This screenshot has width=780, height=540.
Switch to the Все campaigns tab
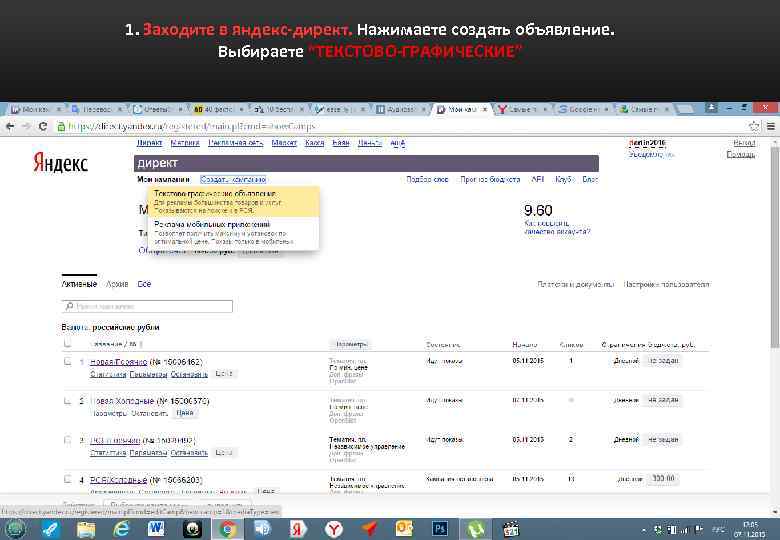click(x=144, y=284)
